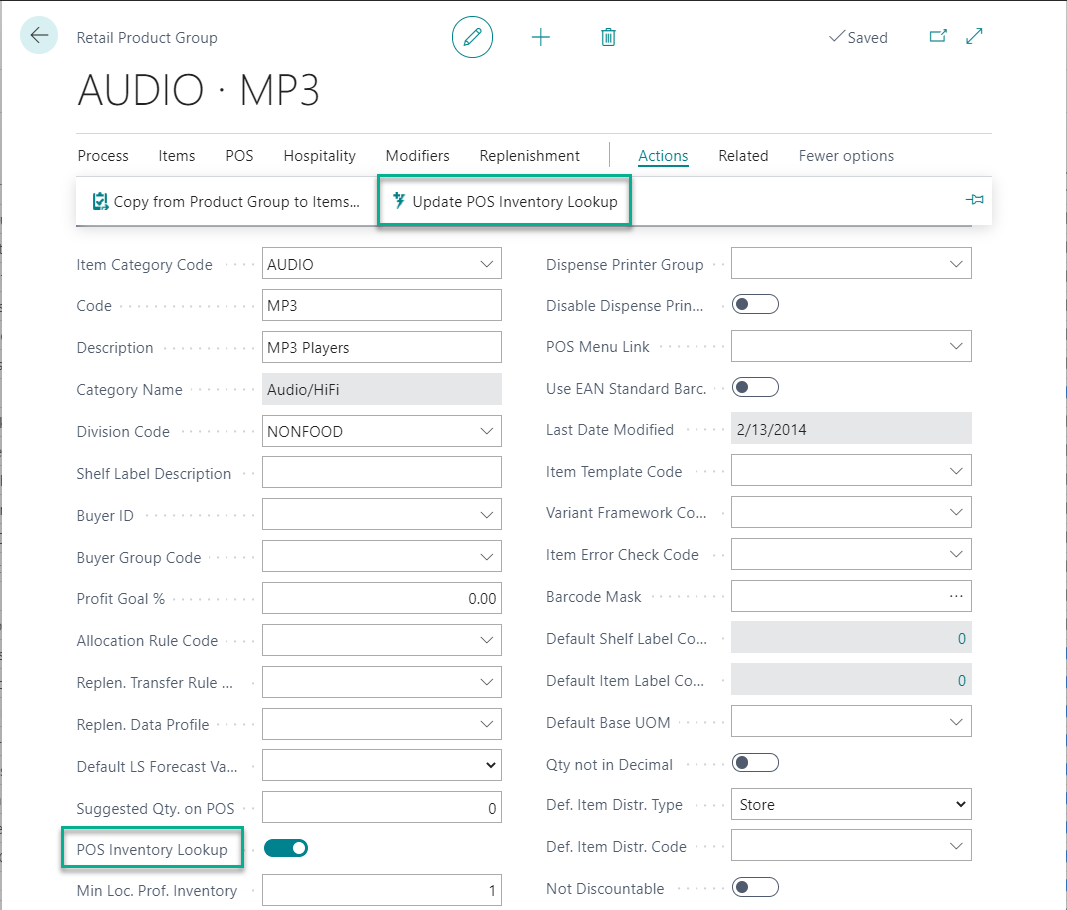Click the trash delete icon

[608, 37]
